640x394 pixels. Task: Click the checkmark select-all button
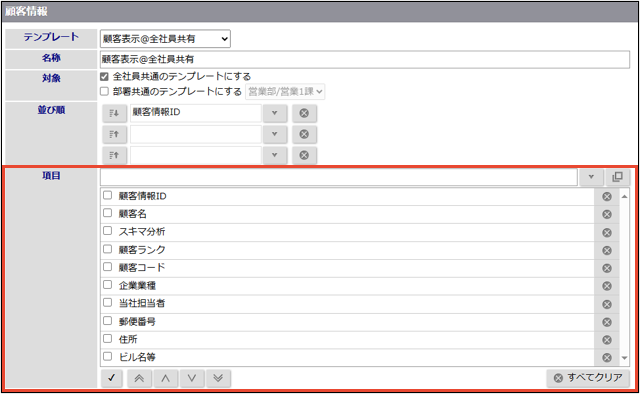111,378
